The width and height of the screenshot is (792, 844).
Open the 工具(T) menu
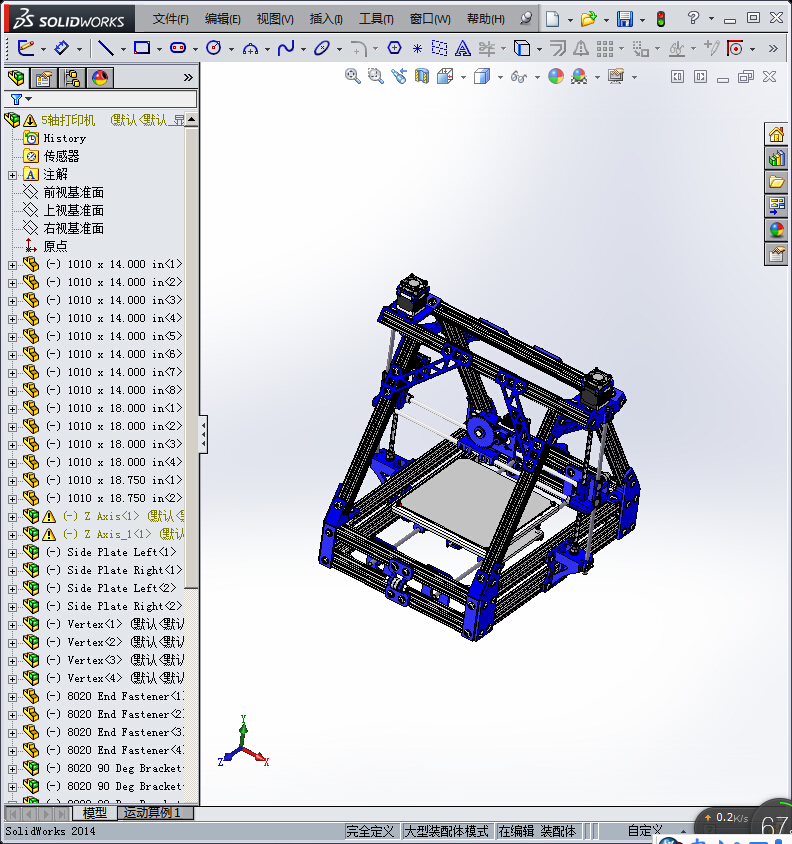[376, 19]
